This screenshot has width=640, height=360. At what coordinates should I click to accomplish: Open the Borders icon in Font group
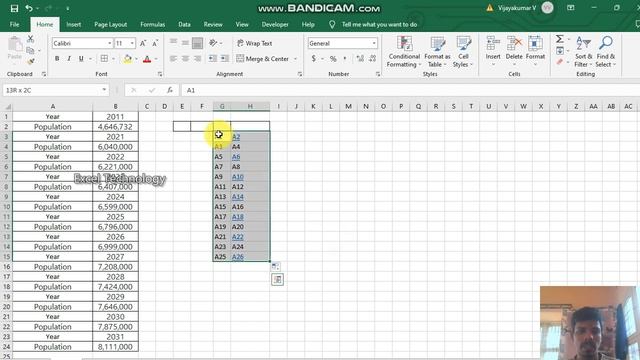click(104, 59)
